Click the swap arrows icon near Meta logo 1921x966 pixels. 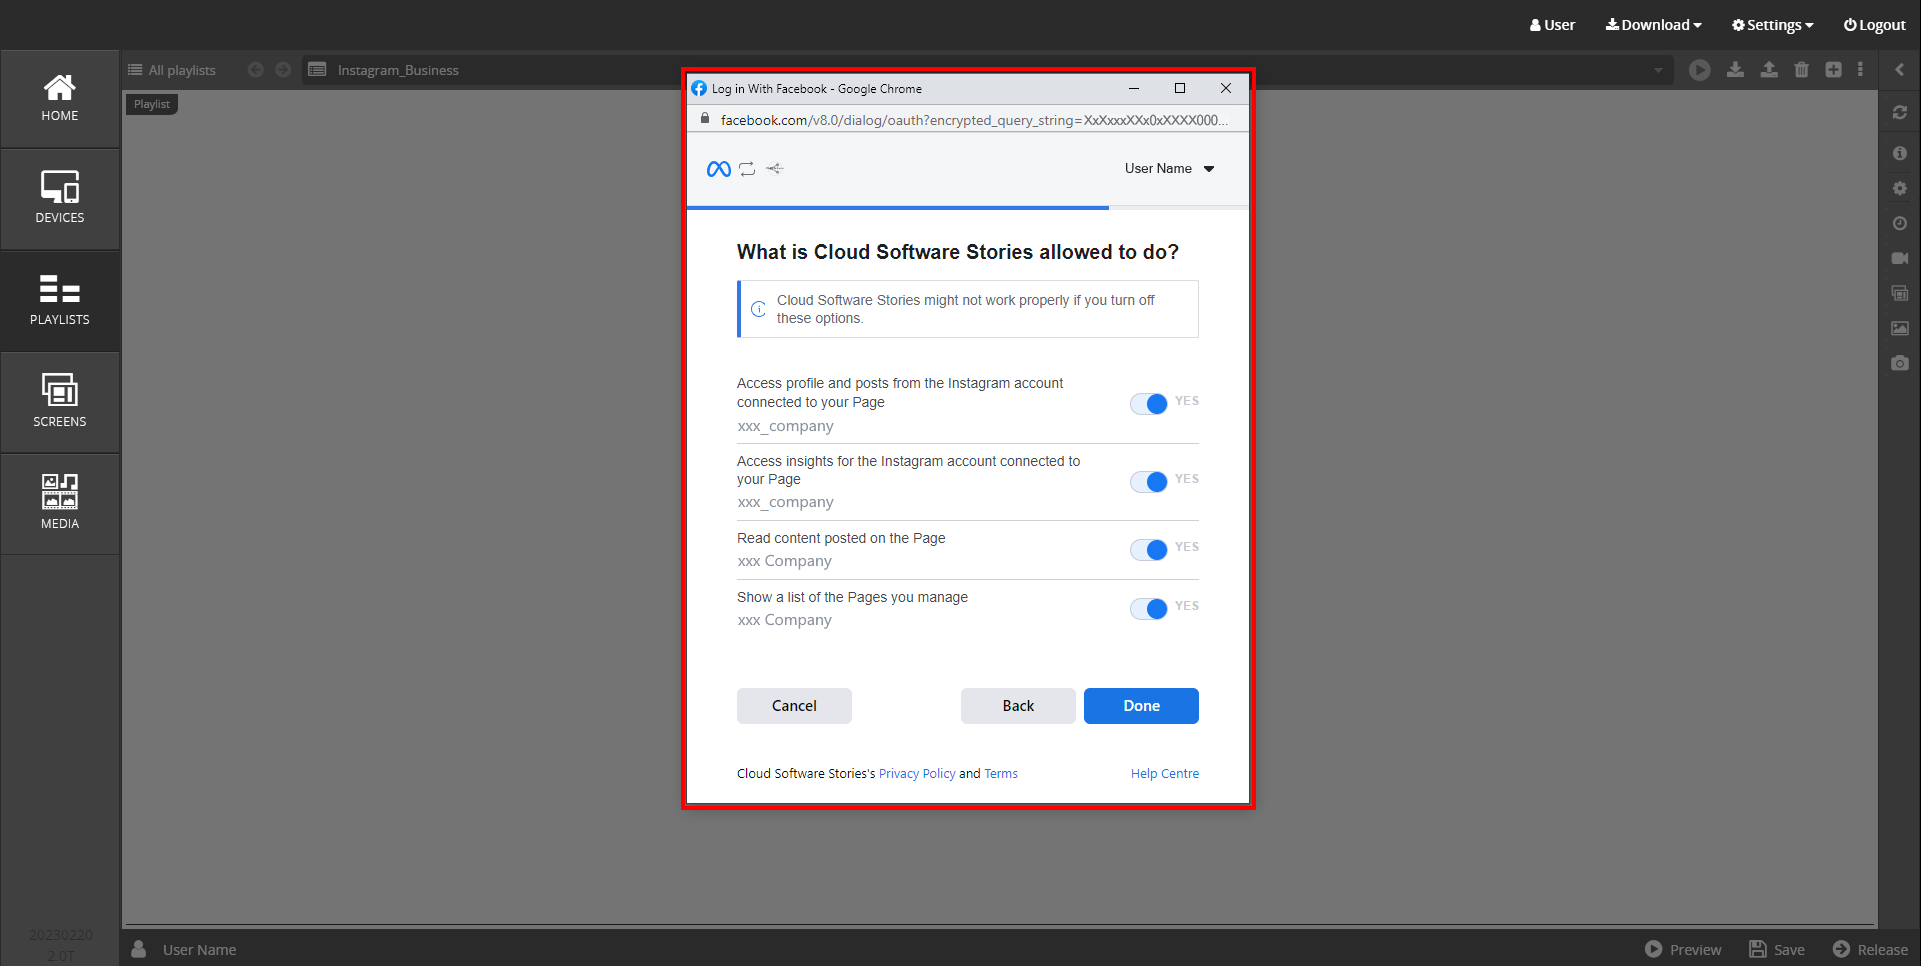click(747, 169)
